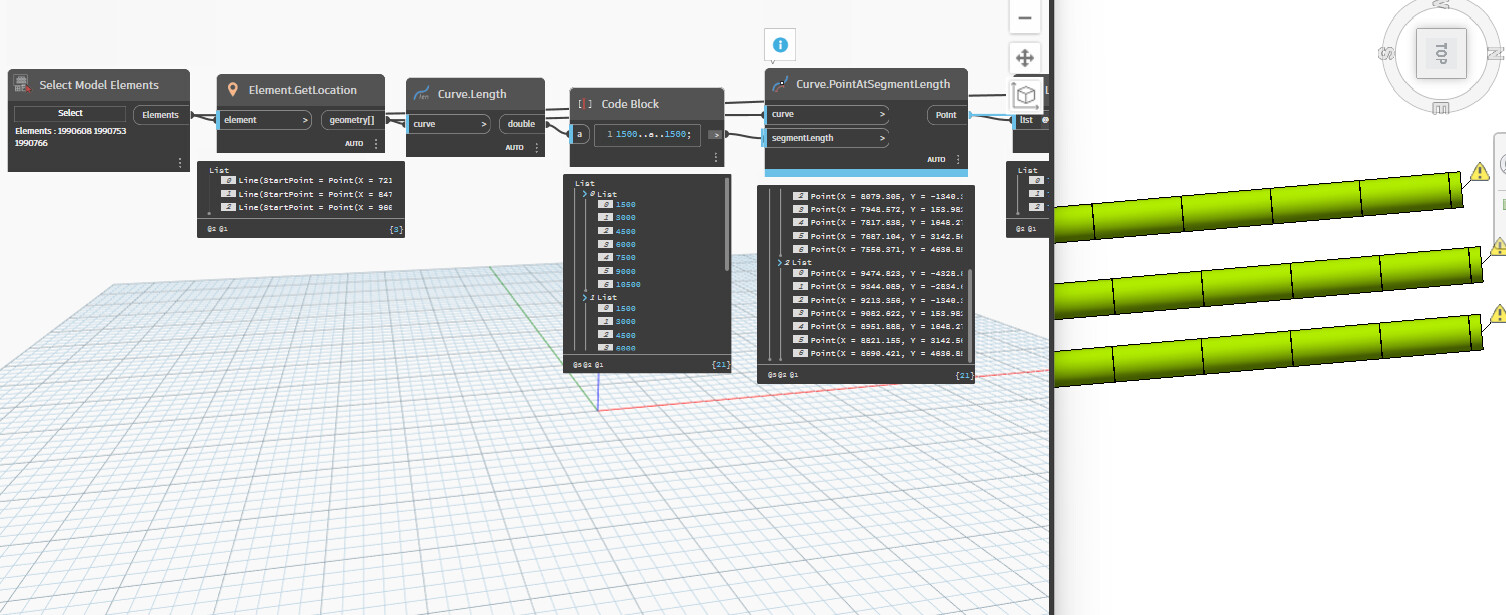This screenshot has height=615, width=1506.
Task: Click the Code Block expression input field
Action: click(x=648, y=134)
